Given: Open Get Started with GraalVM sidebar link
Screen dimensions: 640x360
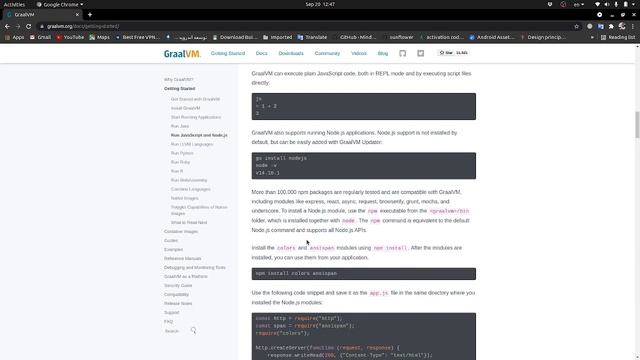Looking at the screenshot, I should pos(196,99).
